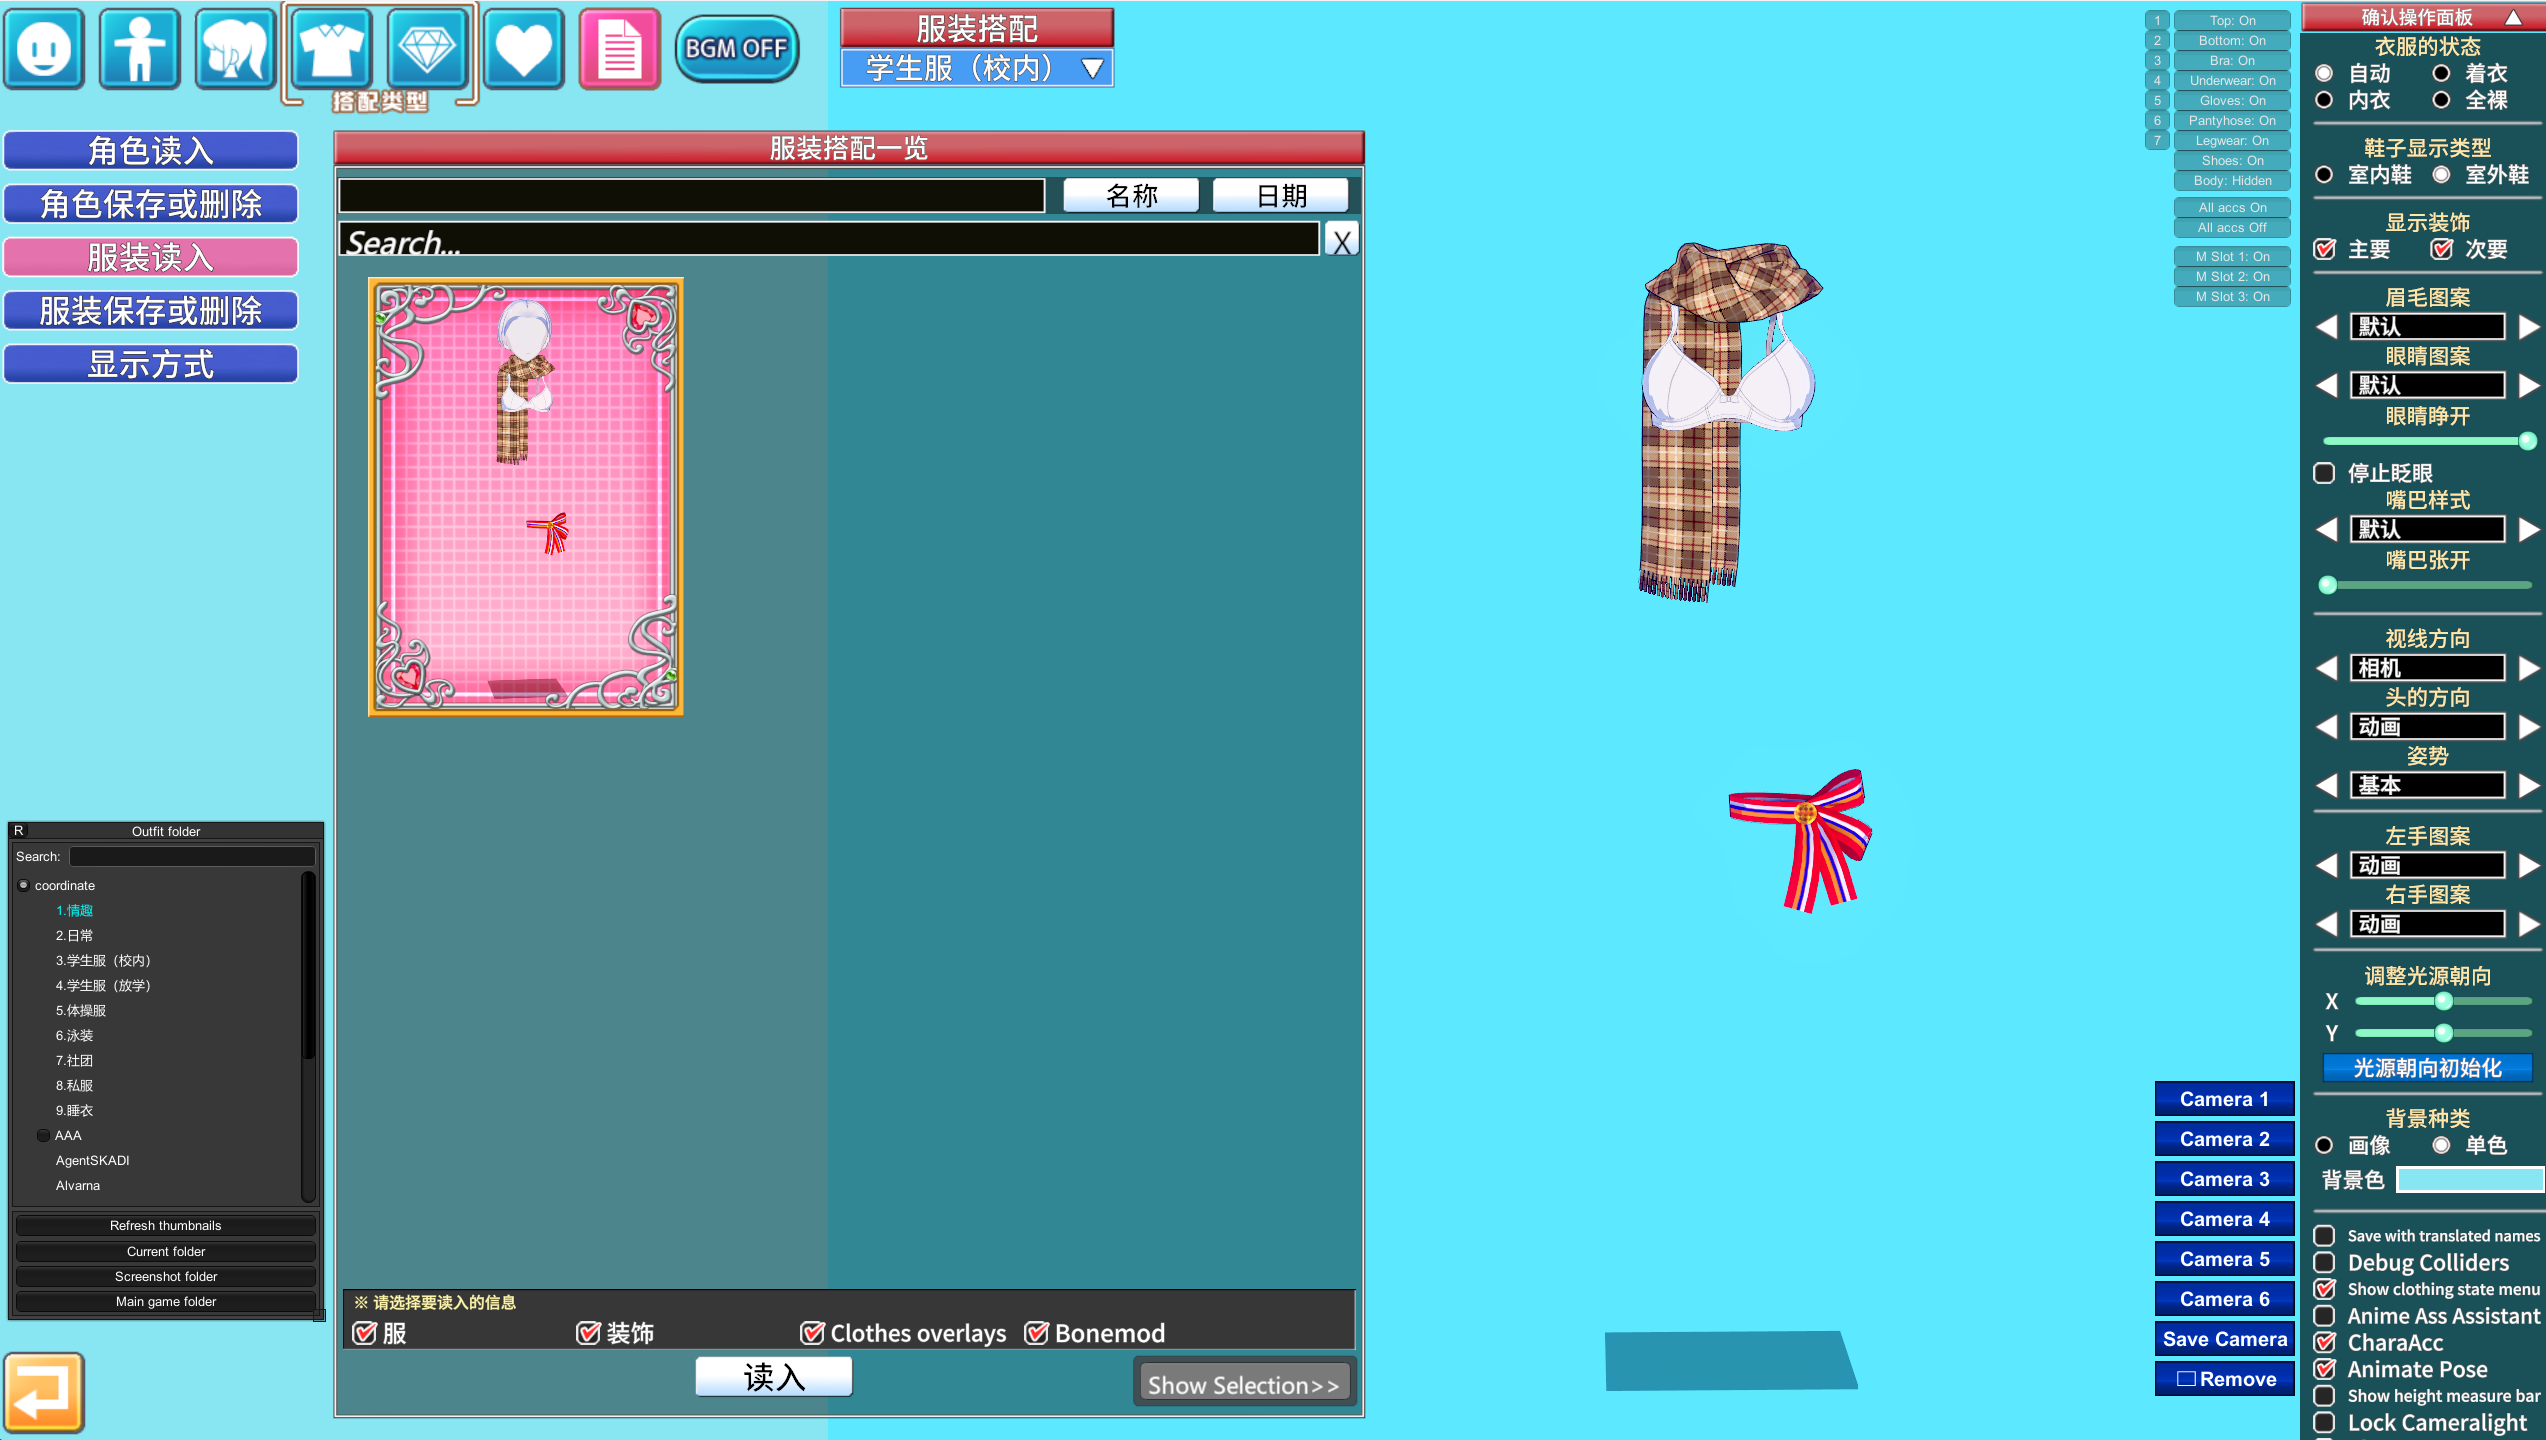Open the 服装保存或删除 menu
Image resolution: width=2546 pixels, height=1440 pixels.
[x=151, y=311]
